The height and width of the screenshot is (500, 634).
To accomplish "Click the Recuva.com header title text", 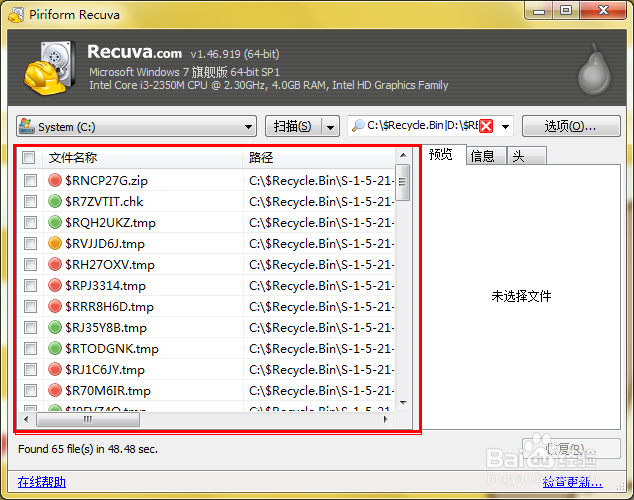I will [135, 52].
